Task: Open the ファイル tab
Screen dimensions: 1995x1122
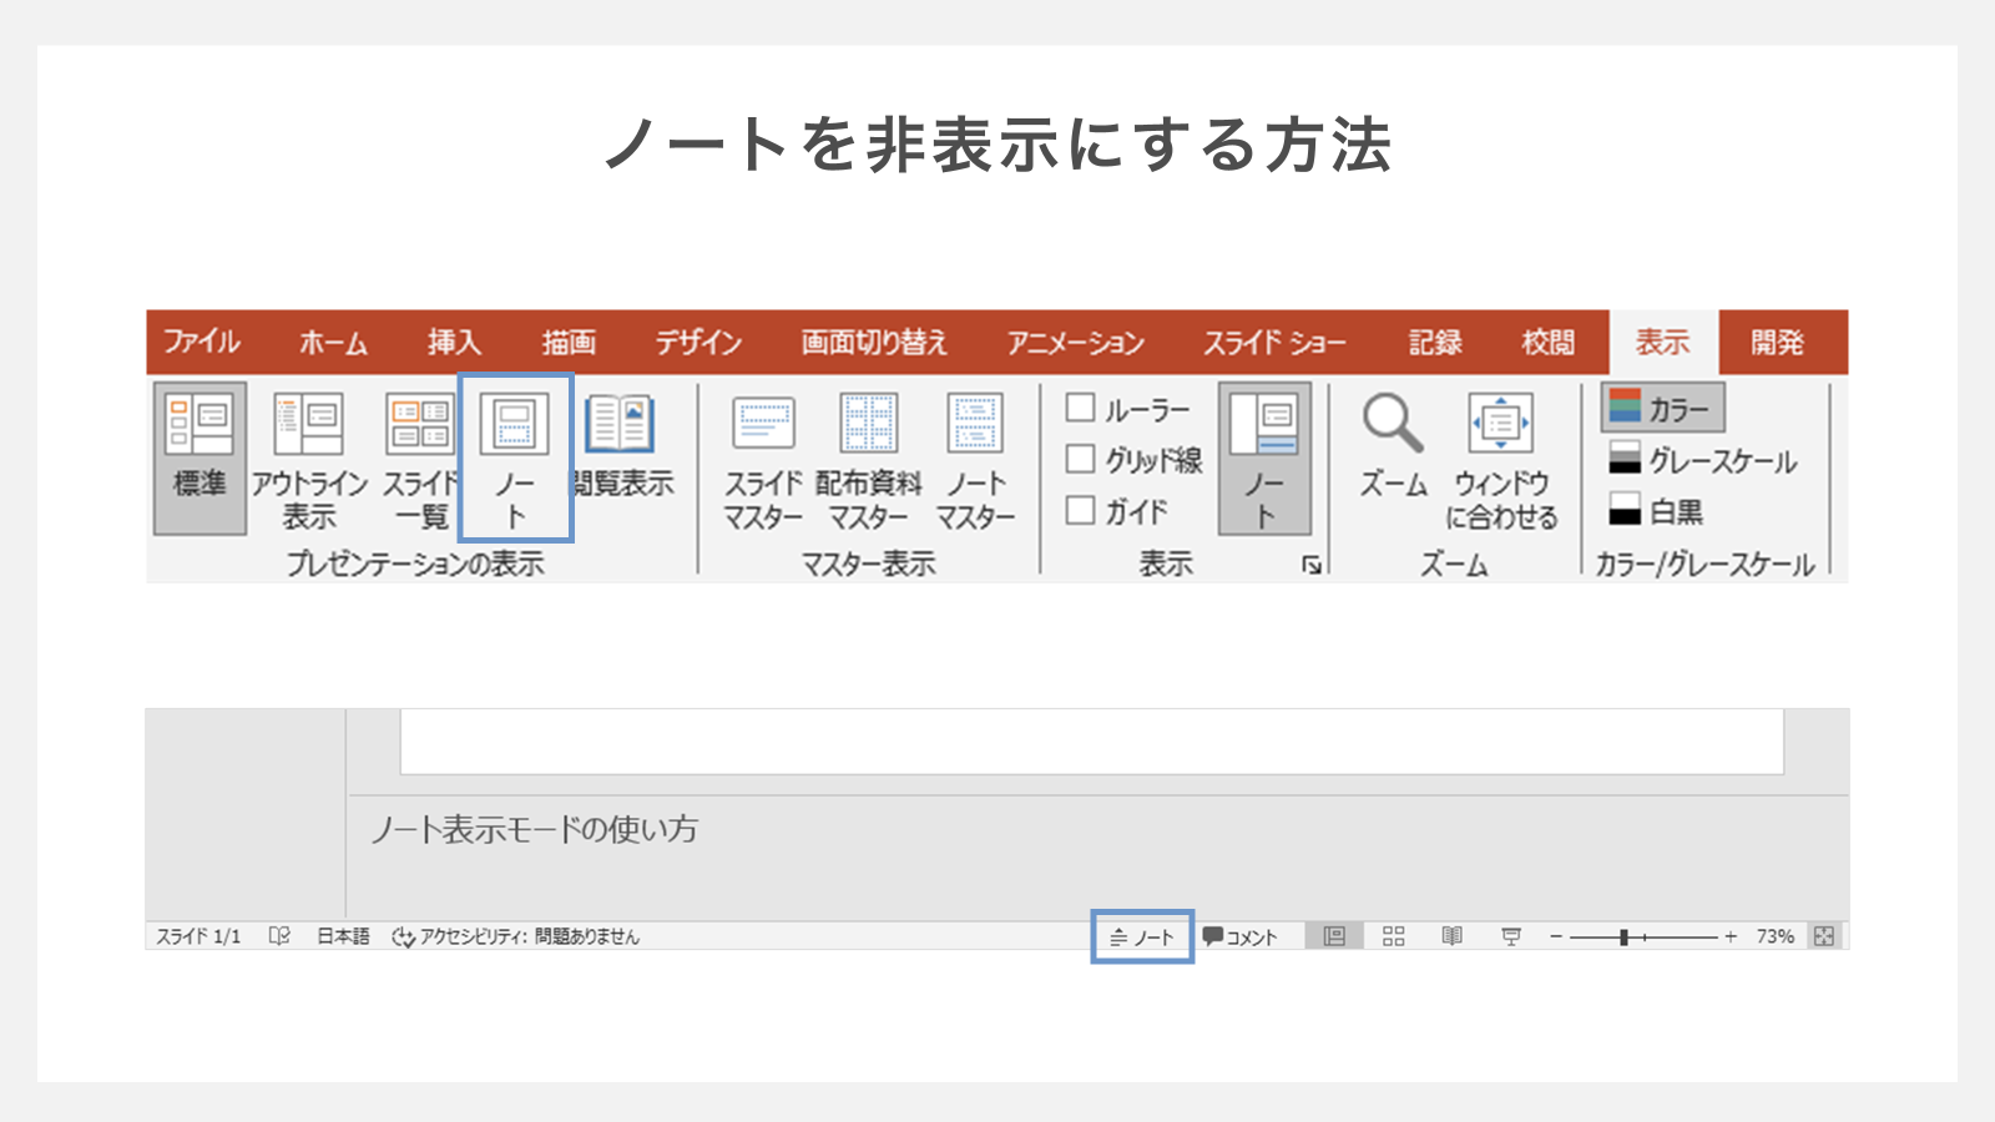Action: coord(202,342)
